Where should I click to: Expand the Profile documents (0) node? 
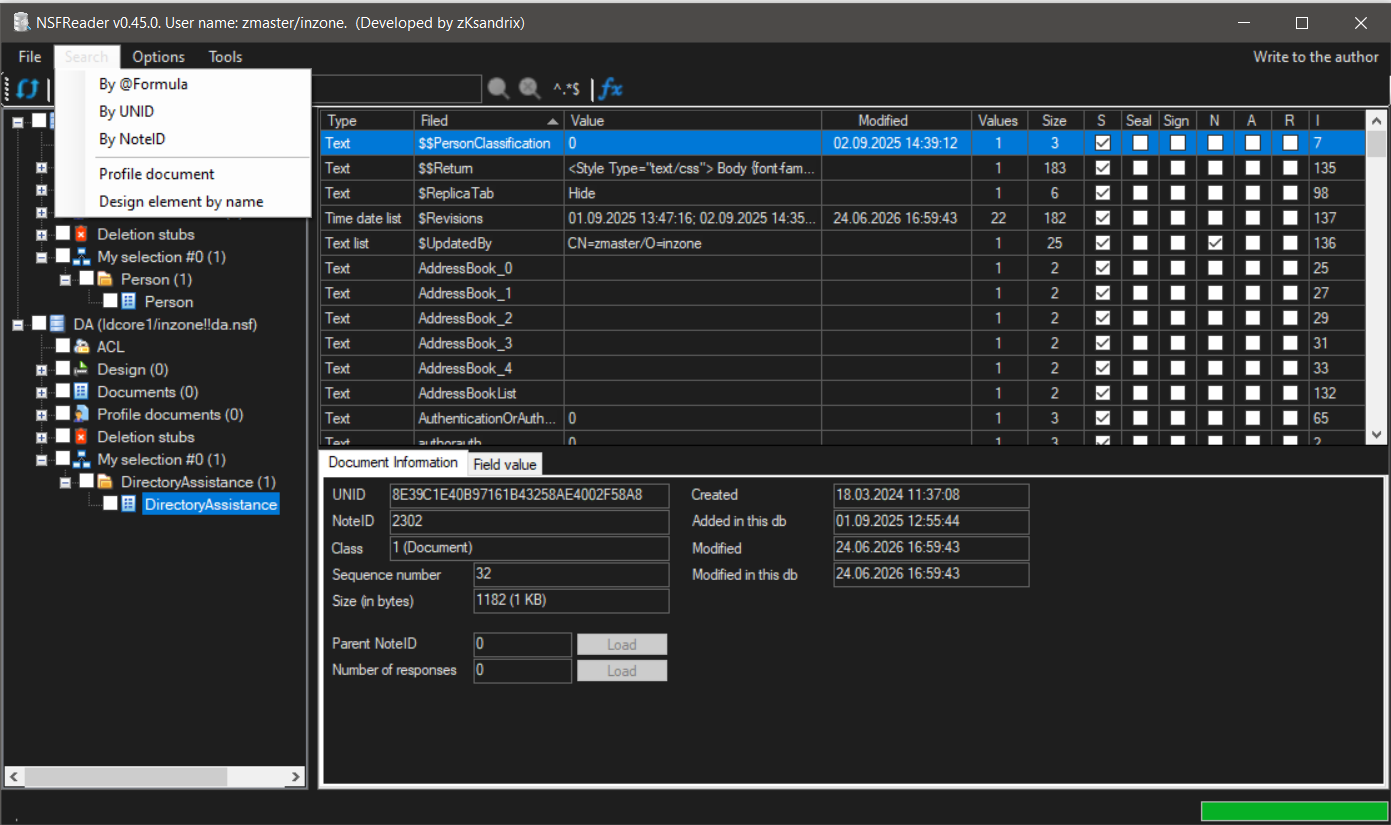[x=41, y=414]
